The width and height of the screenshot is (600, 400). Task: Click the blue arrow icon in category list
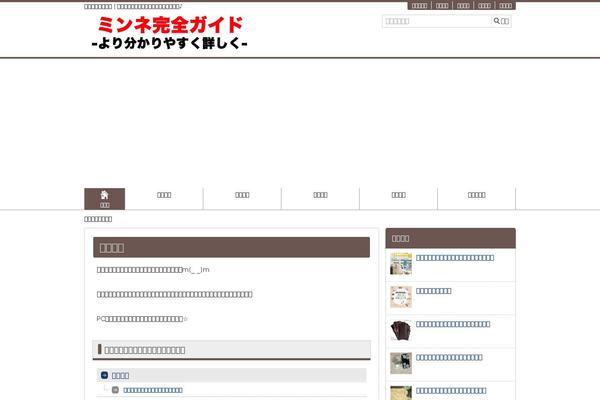click(x=104, y=375)
